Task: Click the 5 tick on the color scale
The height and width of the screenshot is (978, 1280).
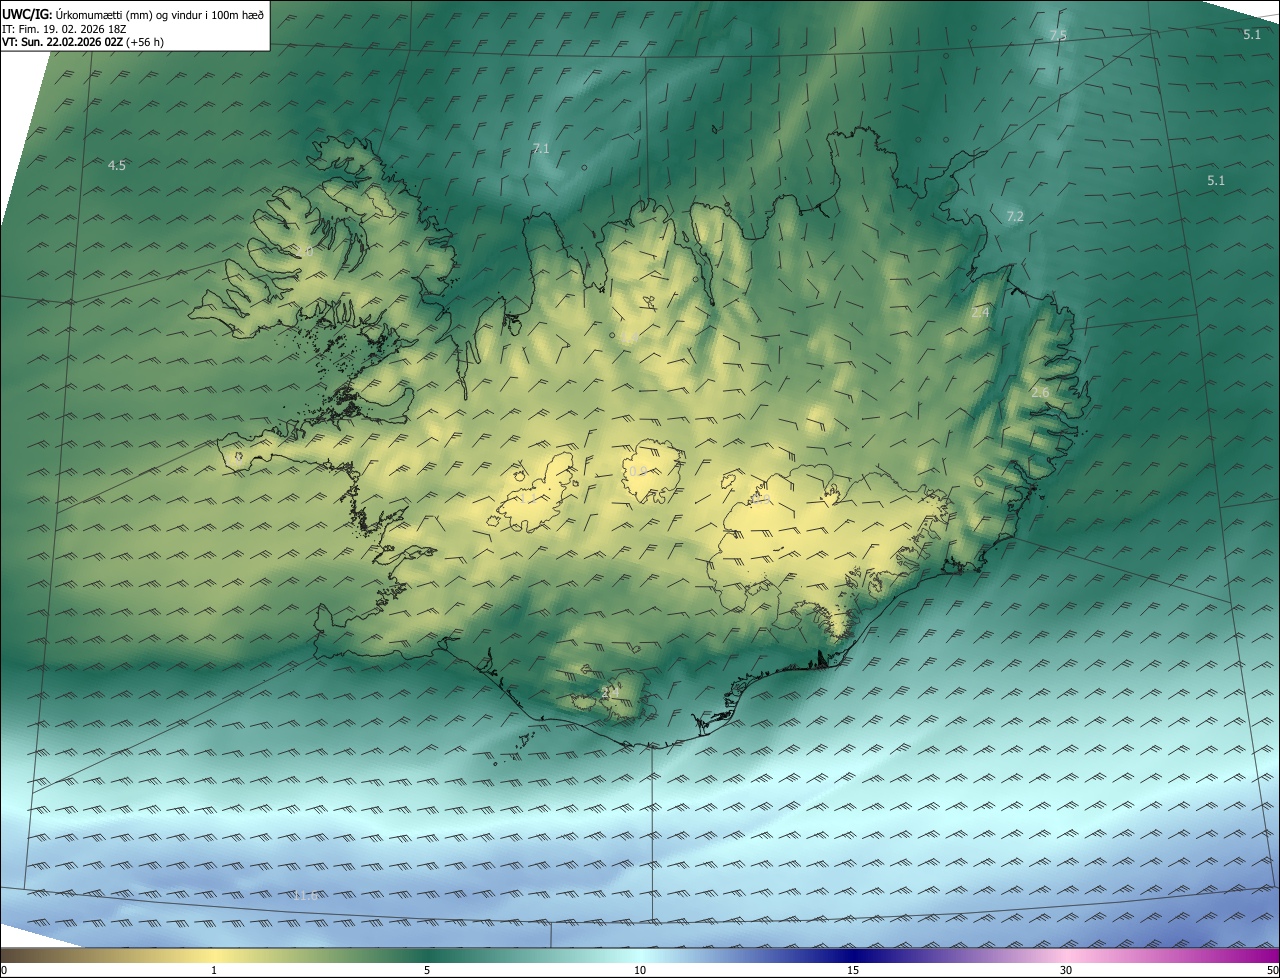Action: pos(427,970)
